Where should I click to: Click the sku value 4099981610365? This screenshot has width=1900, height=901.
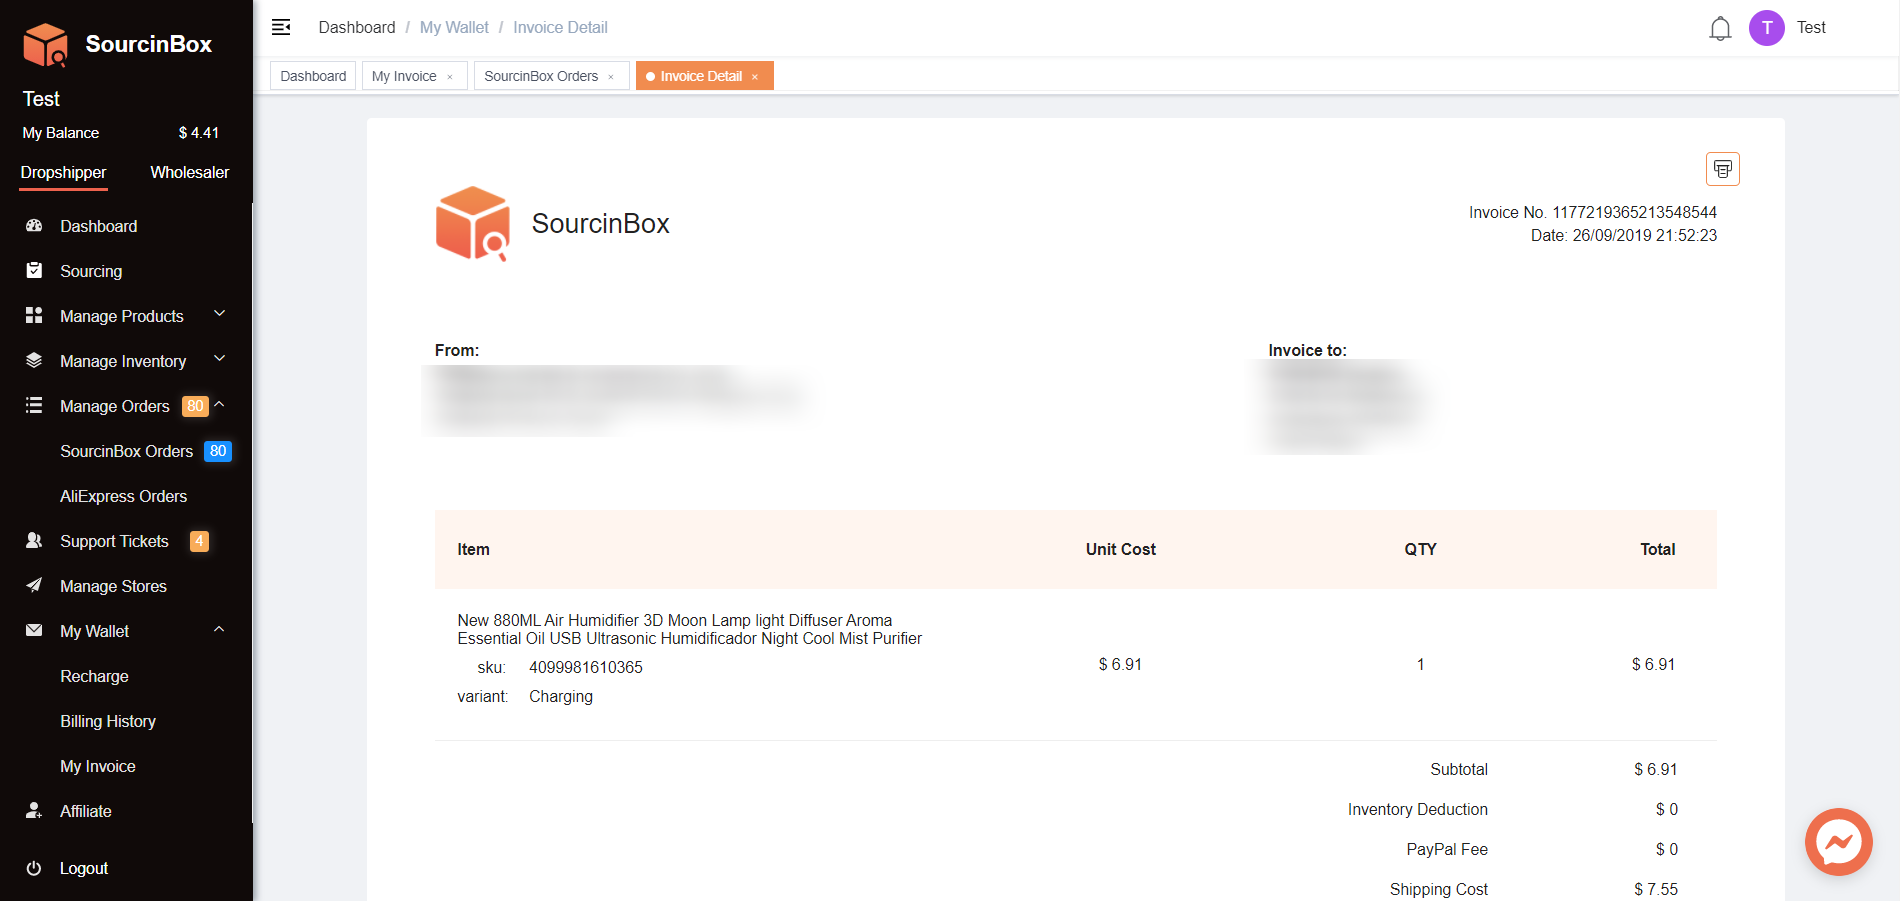(586, 667)
